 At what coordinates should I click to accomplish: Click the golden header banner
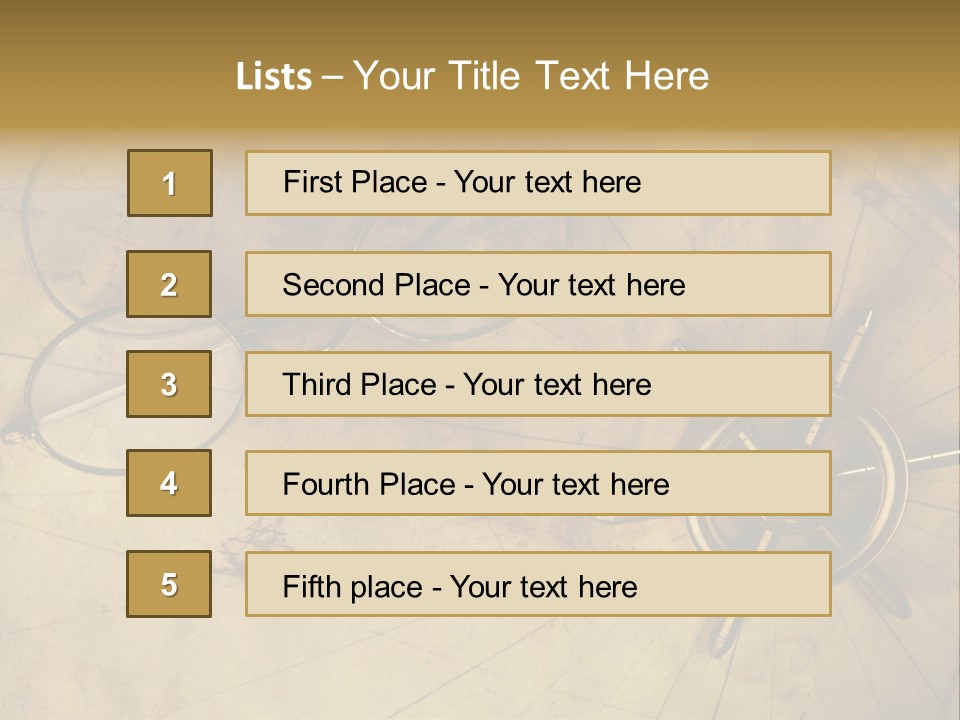[480, 67]
